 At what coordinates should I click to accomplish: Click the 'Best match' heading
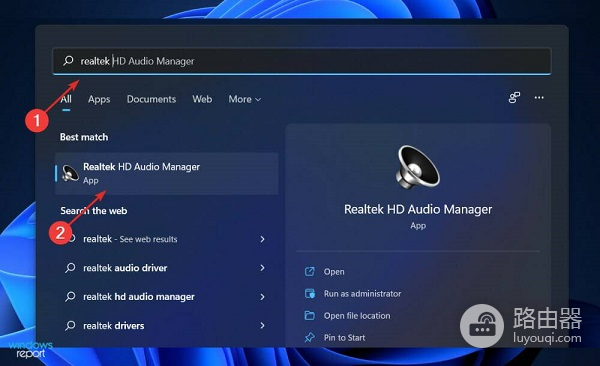click(84, 137)
